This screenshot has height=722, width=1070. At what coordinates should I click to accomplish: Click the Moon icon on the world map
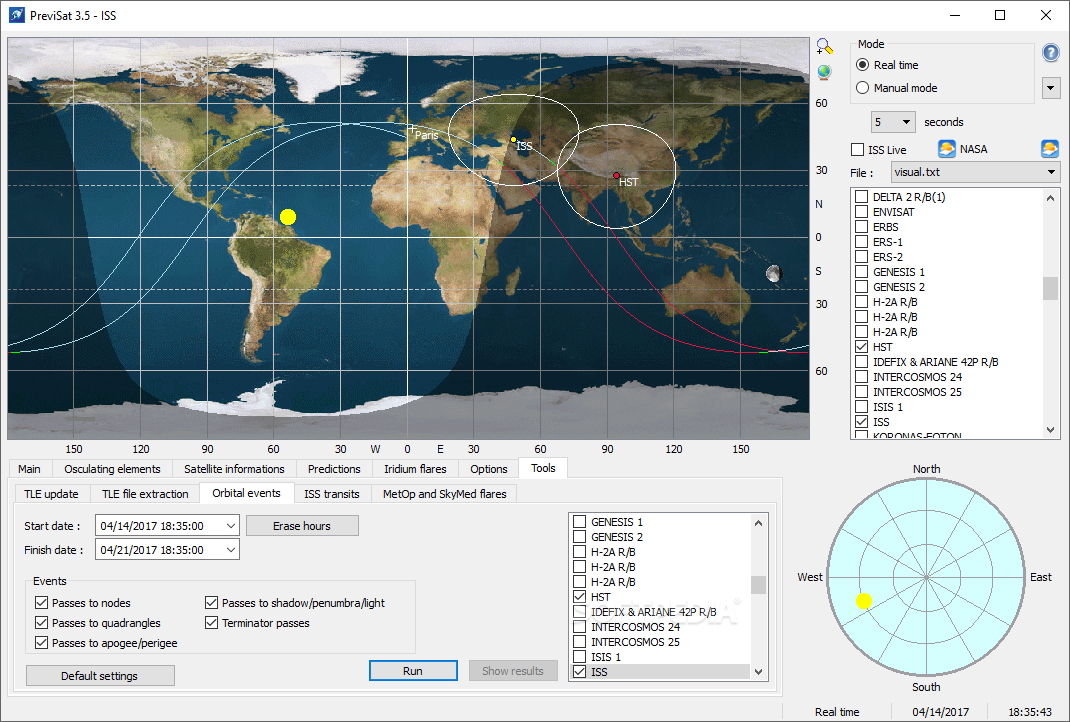click(x=773, y=274)
